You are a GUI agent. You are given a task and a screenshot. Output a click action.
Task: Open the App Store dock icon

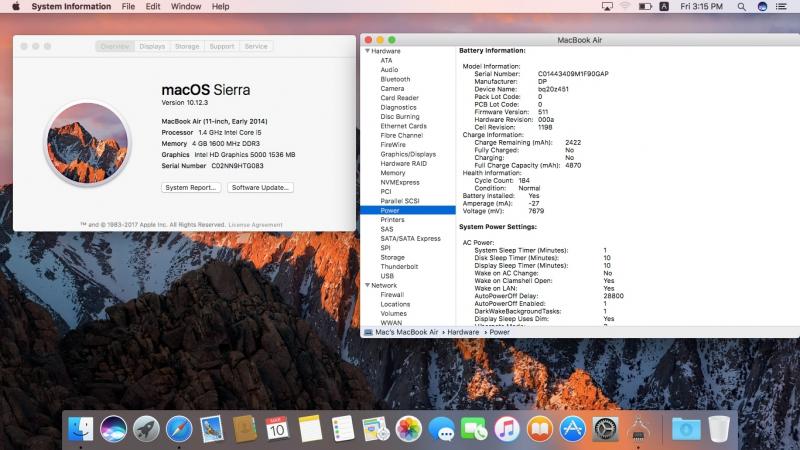pos(572,429)
